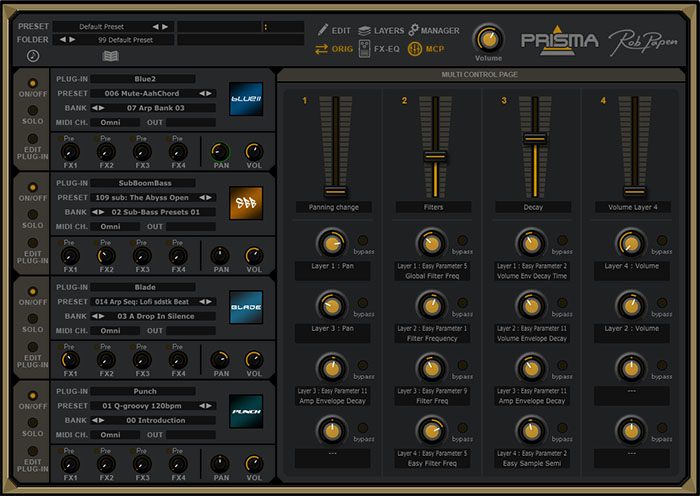The width and height of the screenshot is (700, 496).
Task: Open plug-in selector showing Punch
Action: click(x=143, y=391)
